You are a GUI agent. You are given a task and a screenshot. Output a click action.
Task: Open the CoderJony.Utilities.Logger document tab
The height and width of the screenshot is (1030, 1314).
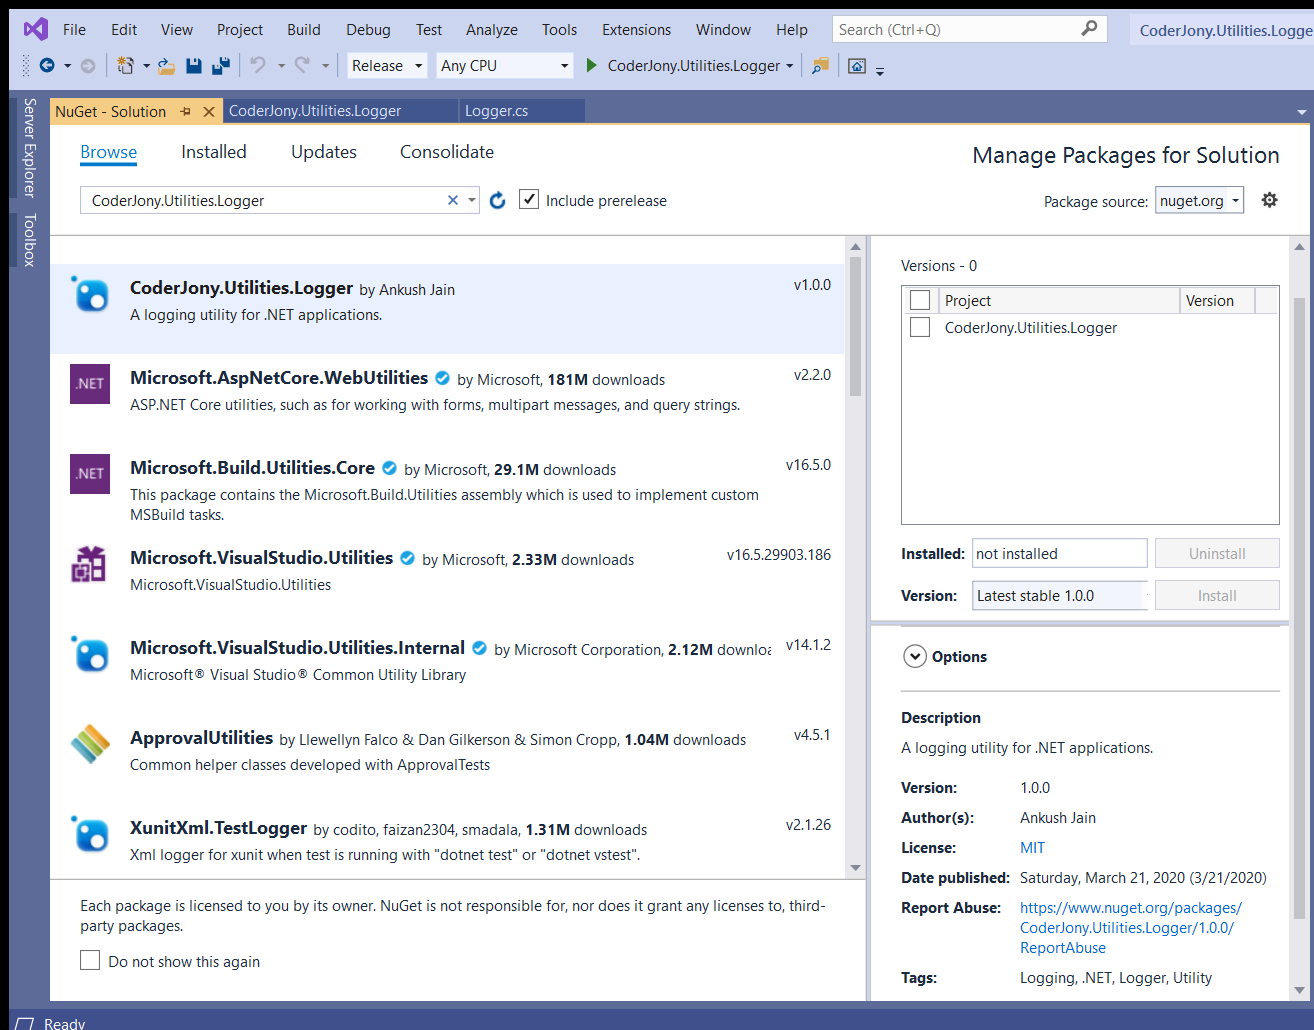tap(341, 111)
